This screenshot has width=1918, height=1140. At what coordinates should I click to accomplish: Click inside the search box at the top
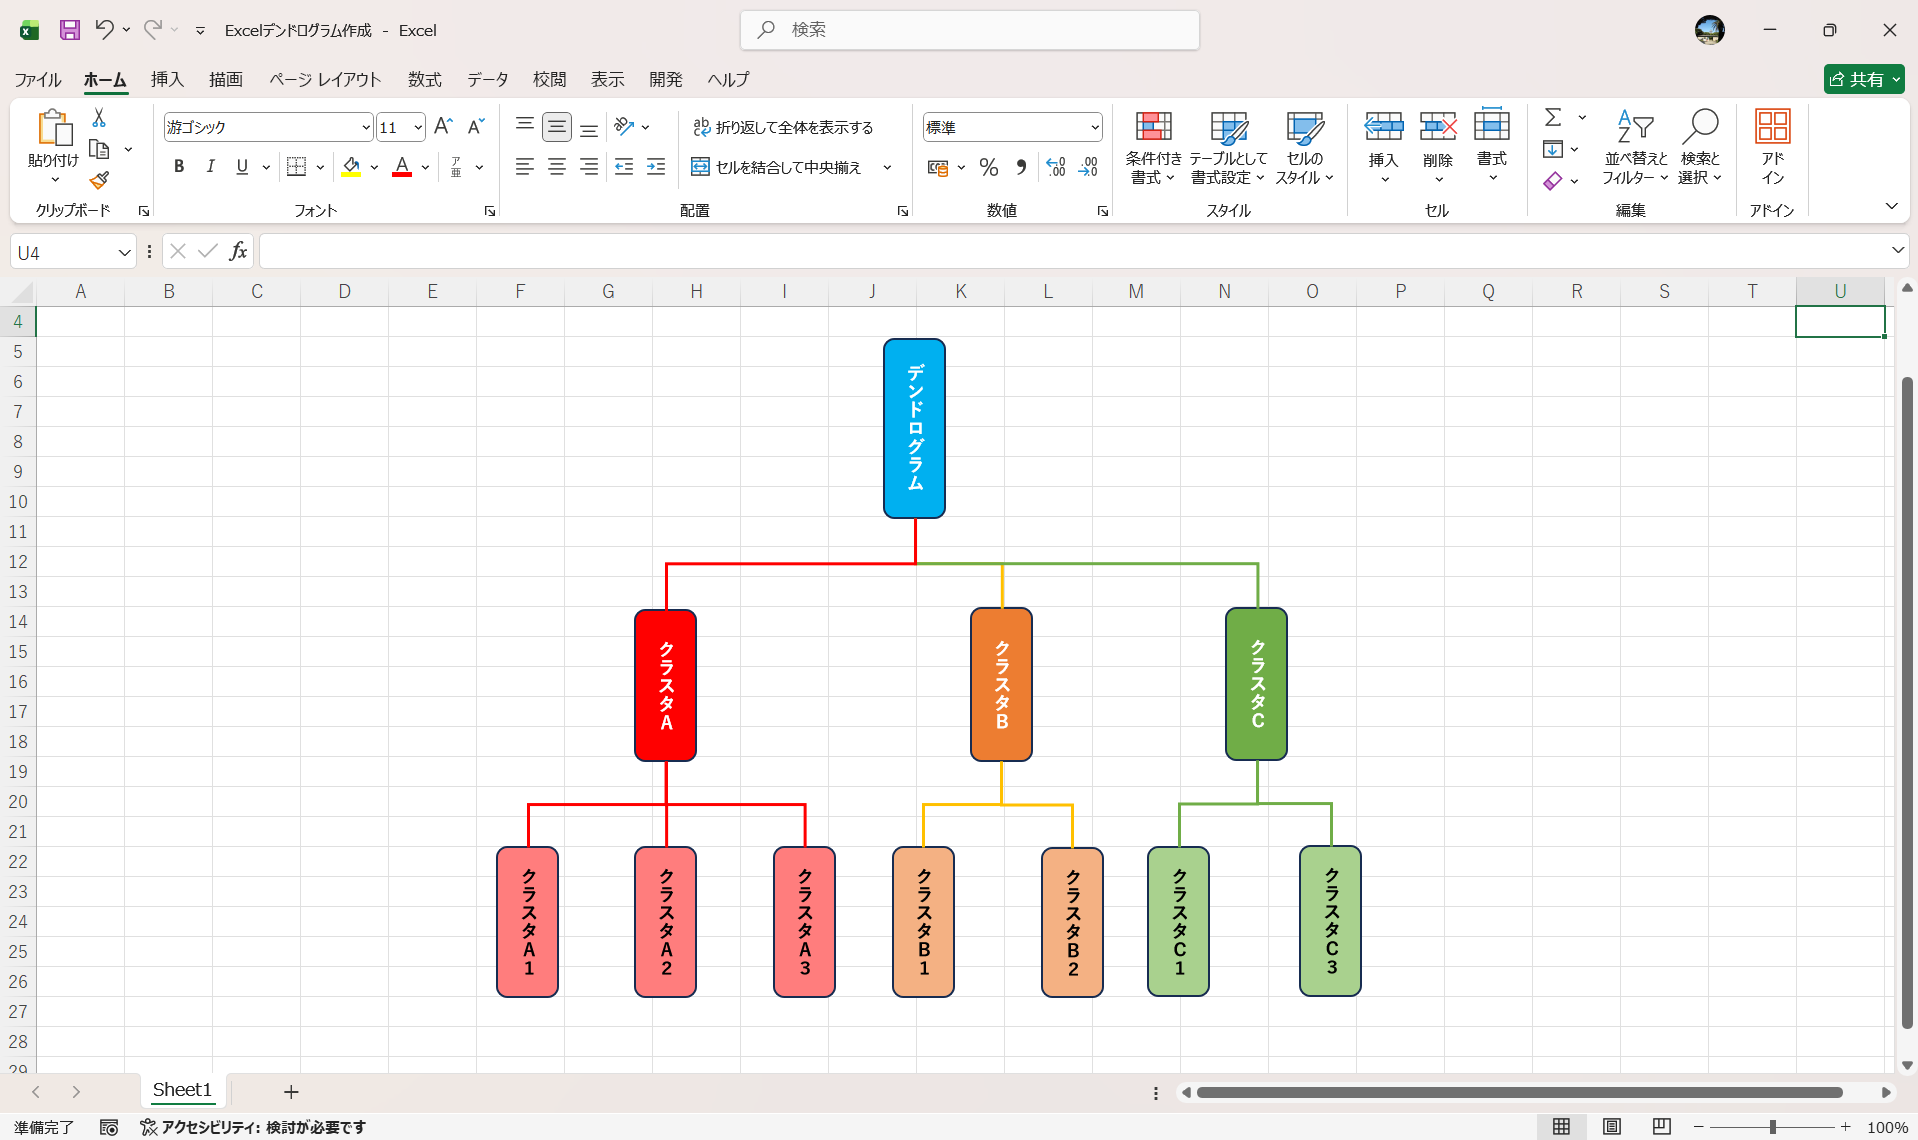[968, 30]
